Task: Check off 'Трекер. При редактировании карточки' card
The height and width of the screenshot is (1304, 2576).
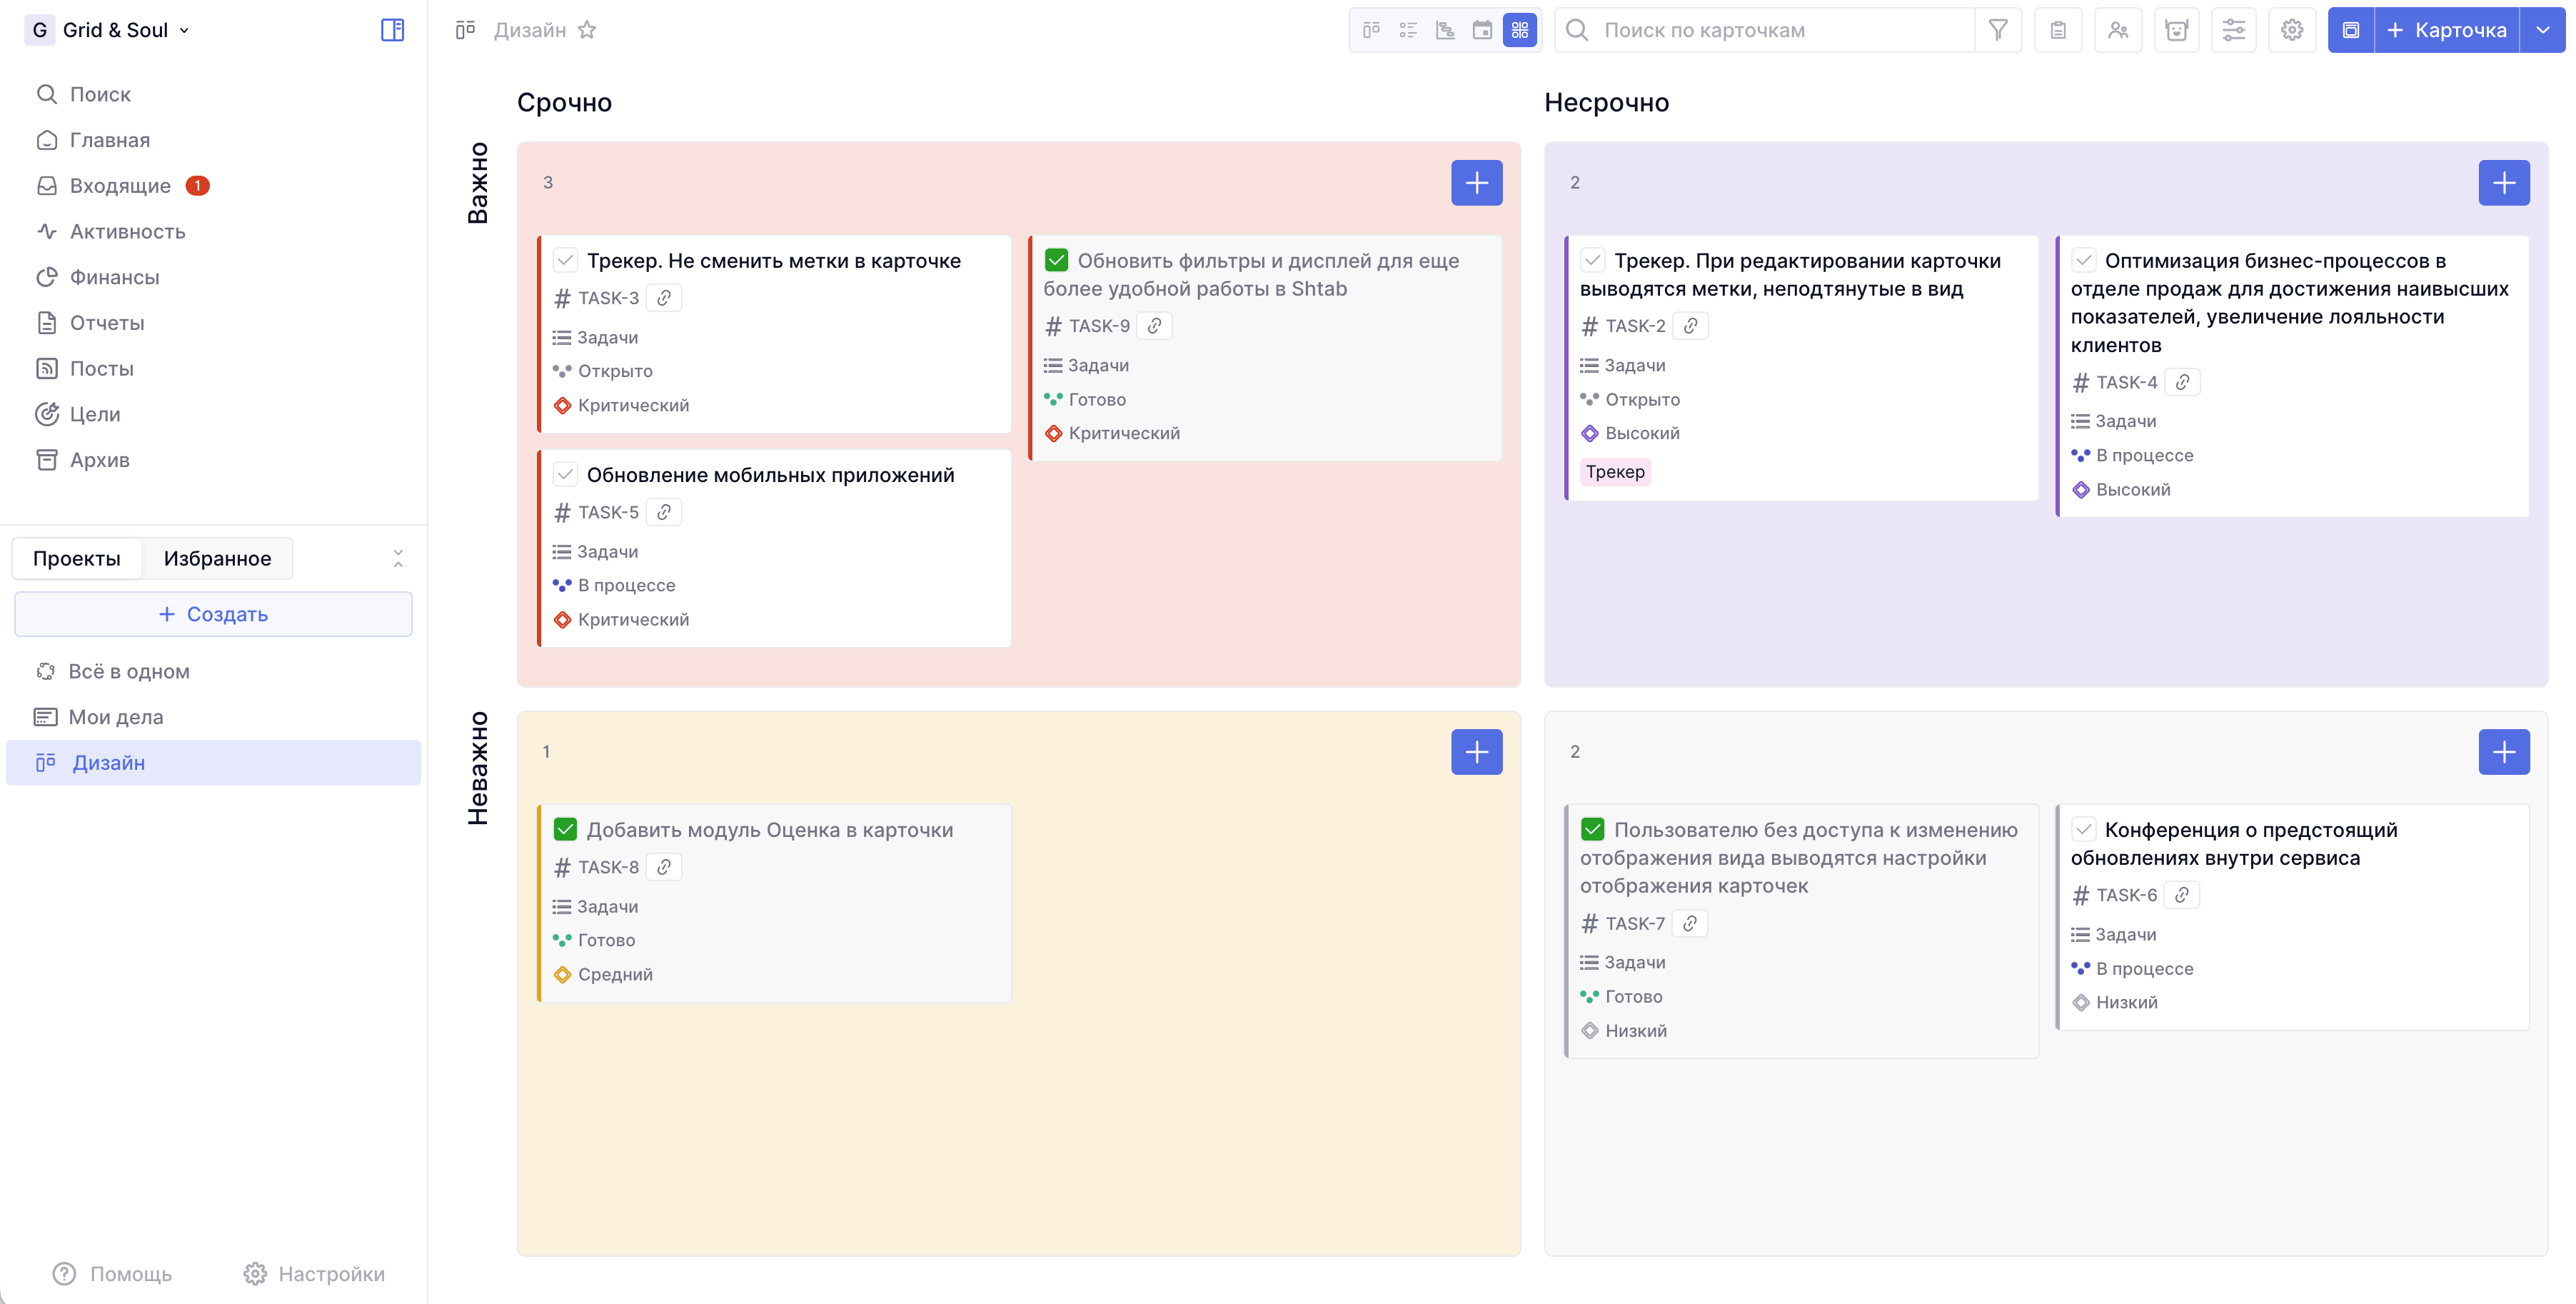Action: (1592, 261)
